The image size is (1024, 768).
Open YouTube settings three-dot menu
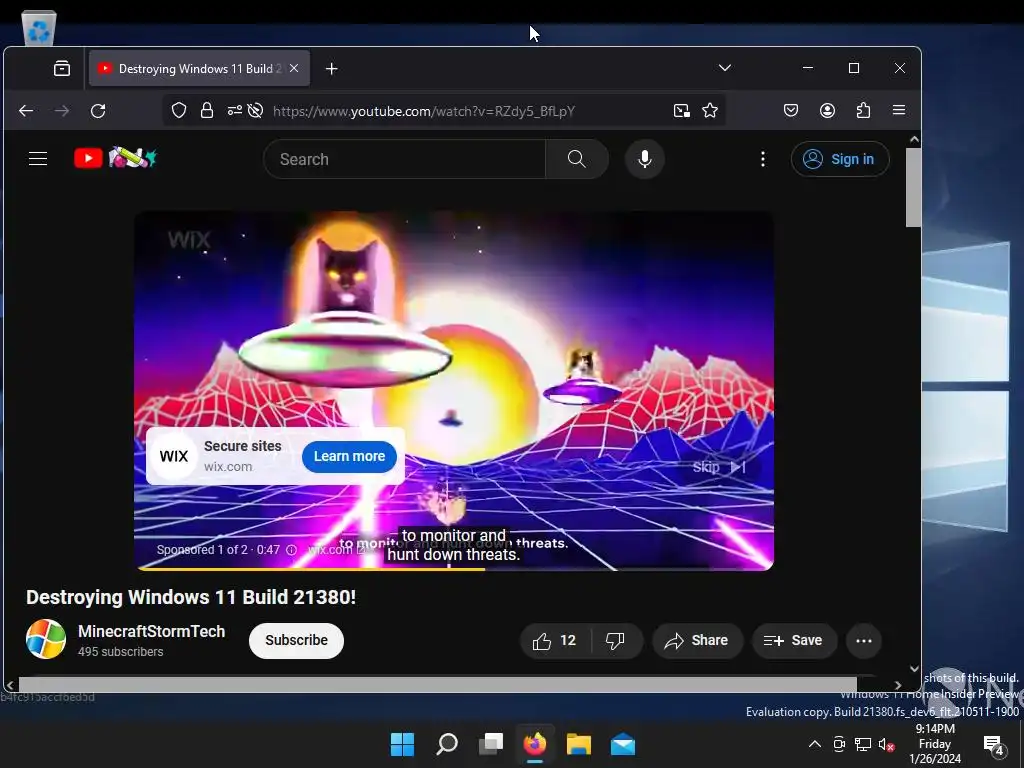[x=763, y=159]
